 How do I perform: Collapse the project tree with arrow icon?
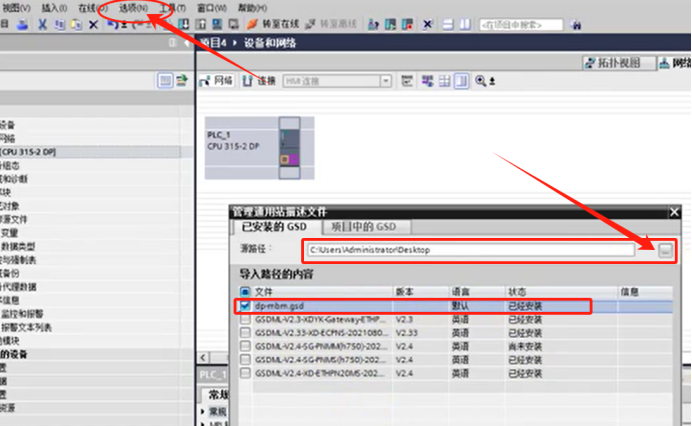(187, 43)
